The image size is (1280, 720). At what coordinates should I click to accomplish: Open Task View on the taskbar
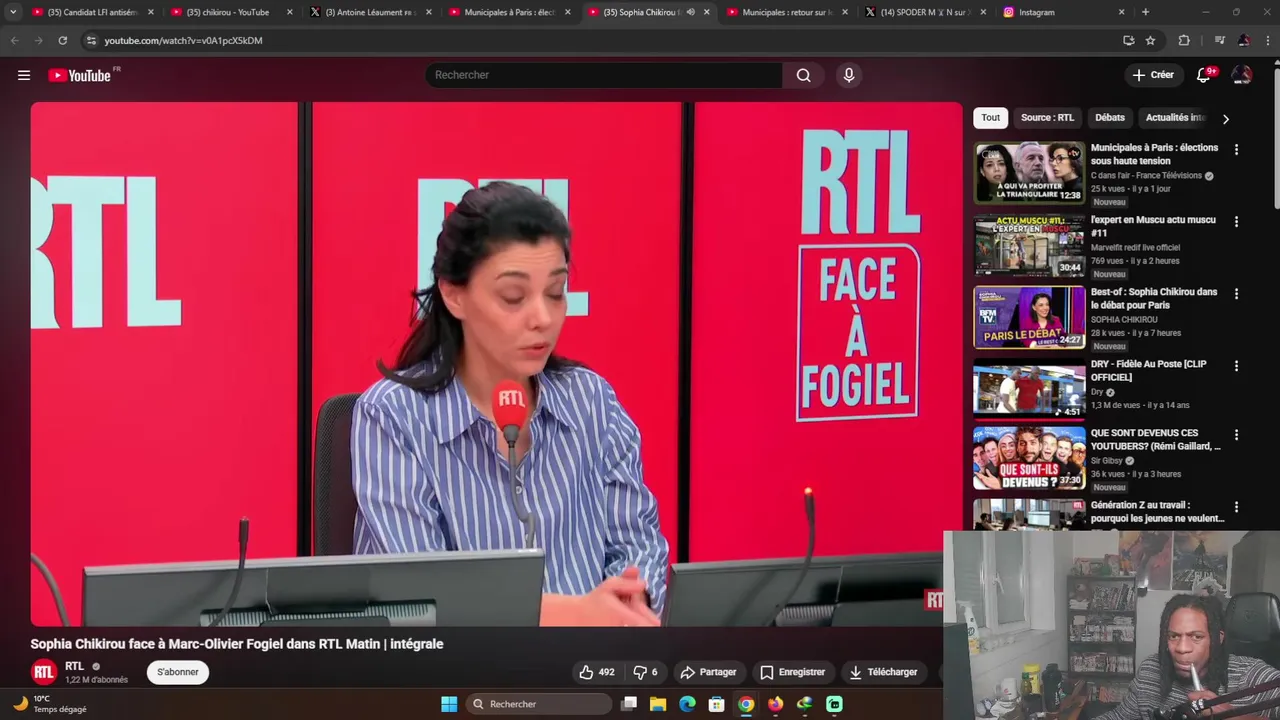coord(629,704)
